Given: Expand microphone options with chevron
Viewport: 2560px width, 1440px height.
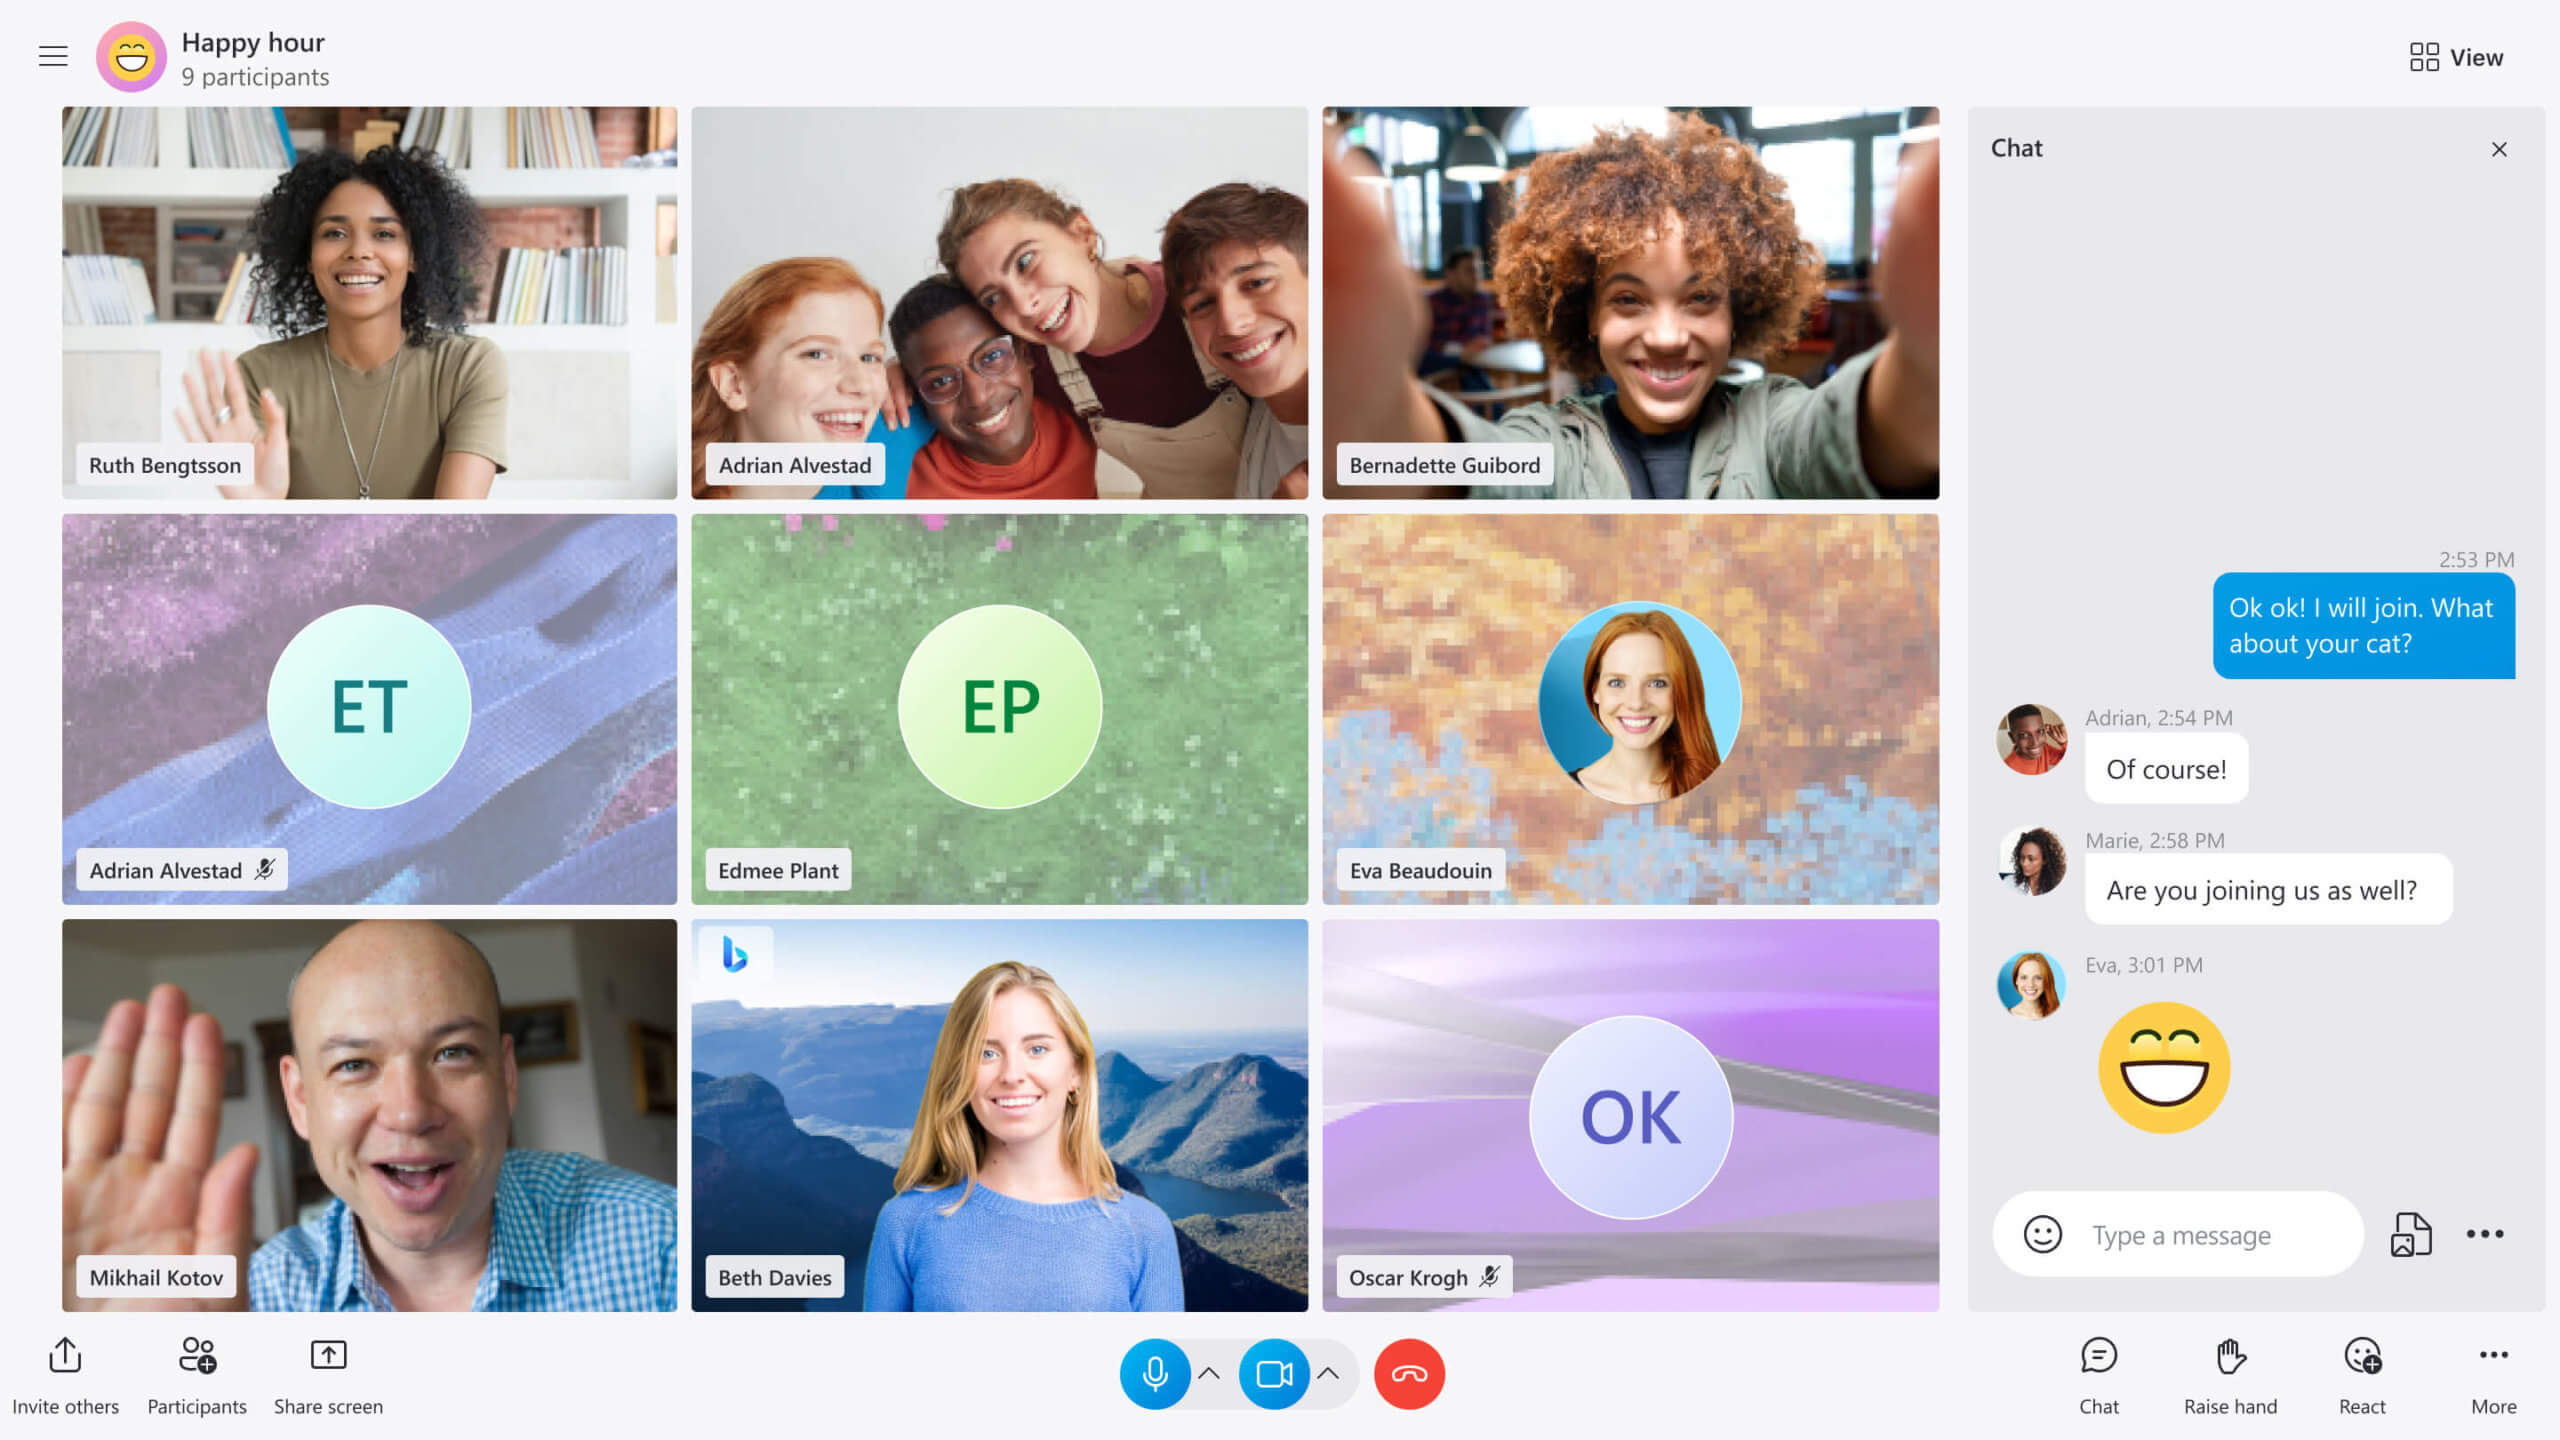Looking at the screenshot, I should pos(1206,1373).
